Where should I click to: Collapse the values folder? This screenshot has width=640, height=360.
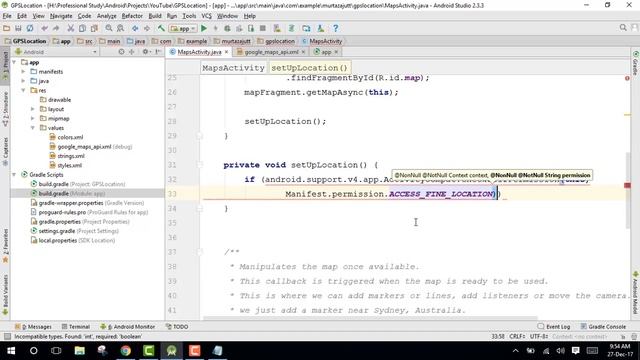pyautogui.click(x=33, y=128)
